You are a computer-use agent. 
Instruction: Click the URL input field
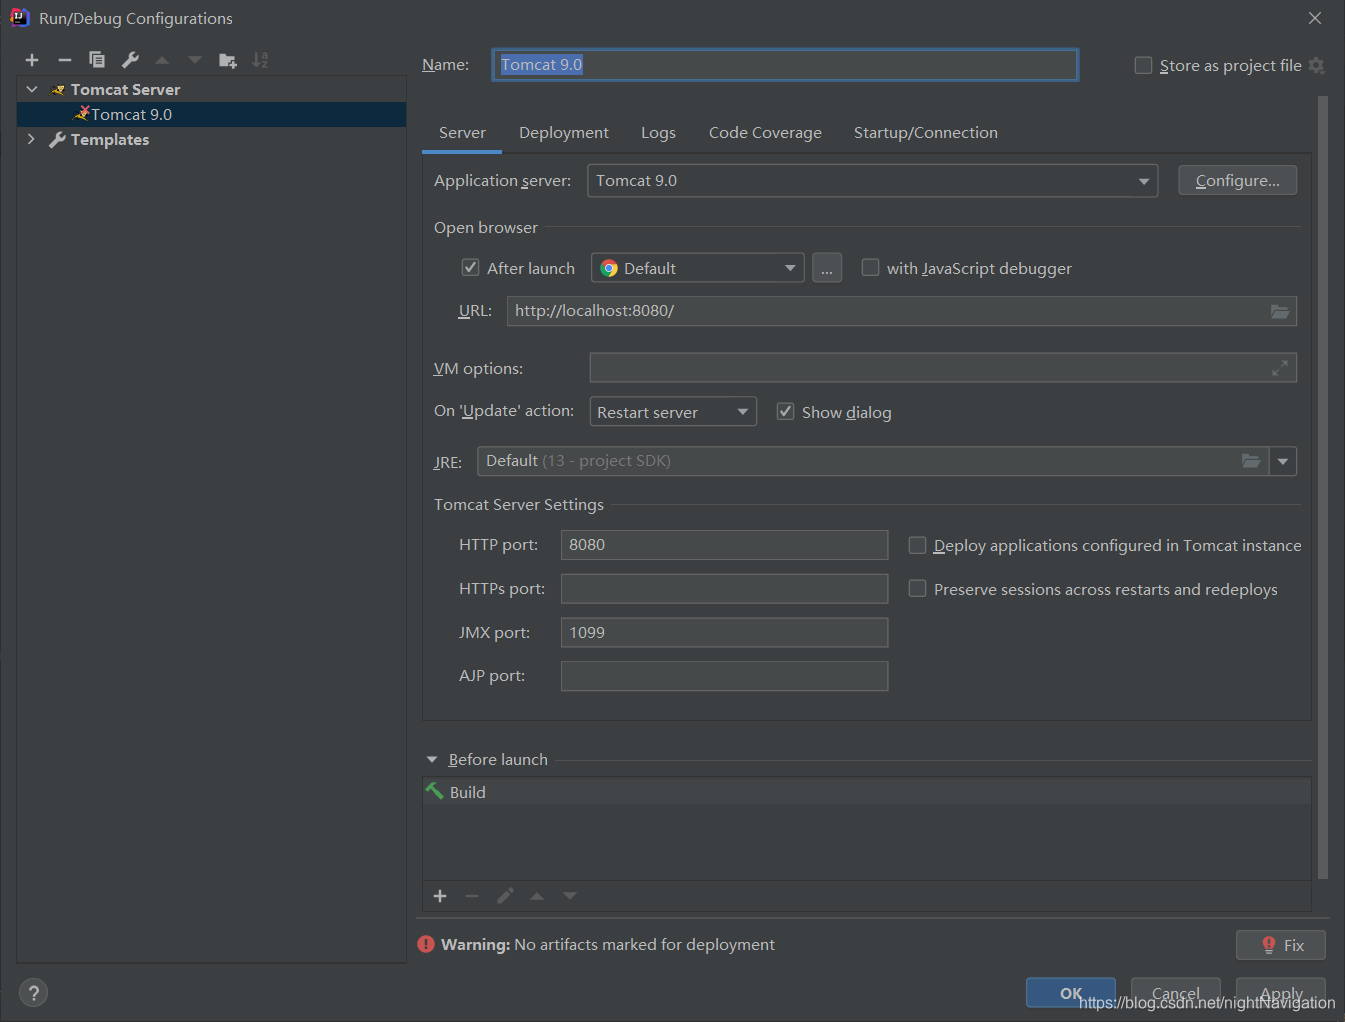click(902, 311)
